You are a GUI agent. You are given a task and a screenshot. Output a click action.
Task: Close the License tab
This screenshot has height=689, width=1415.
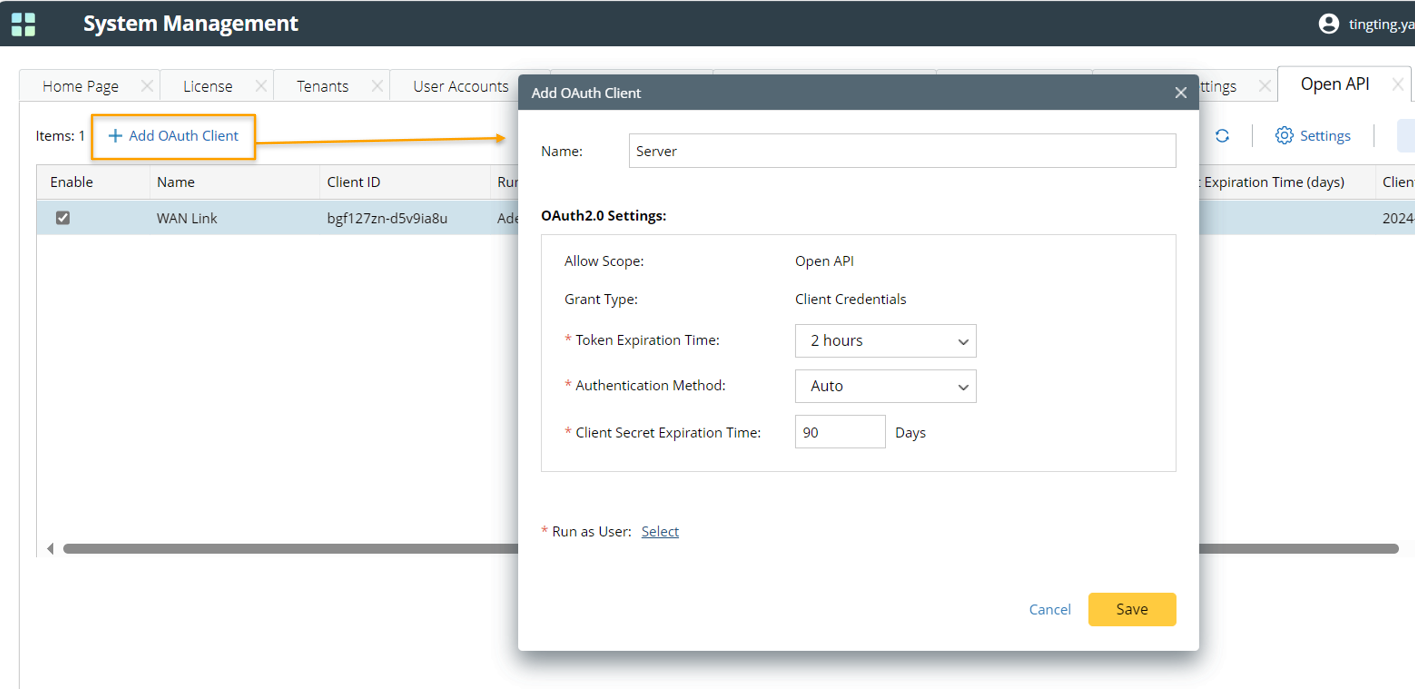coord(261,86)
